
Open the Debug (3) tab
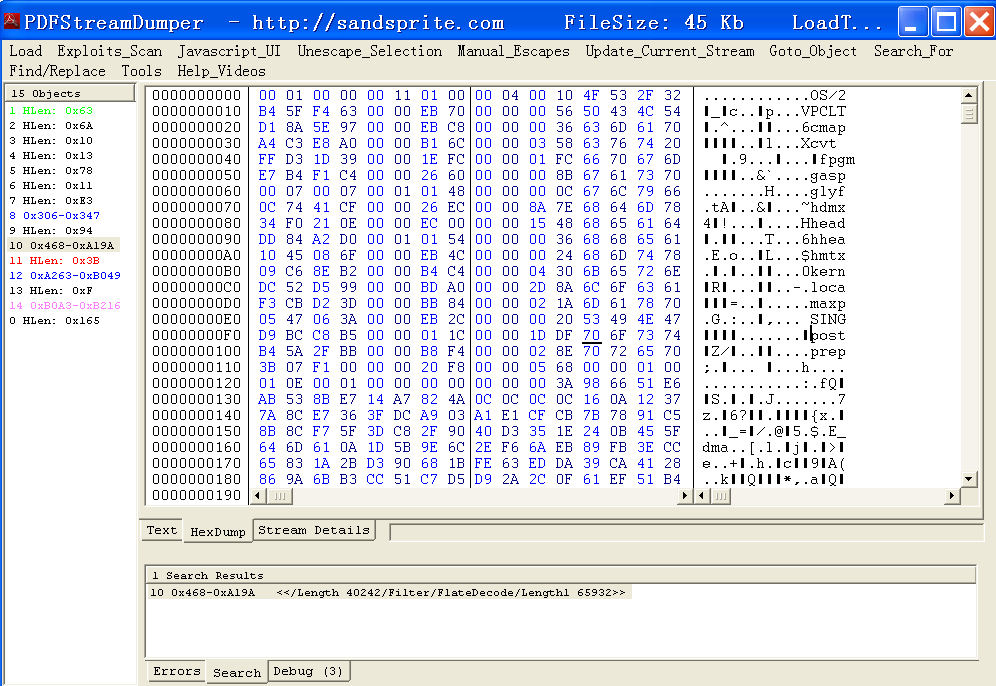point(308,671)
